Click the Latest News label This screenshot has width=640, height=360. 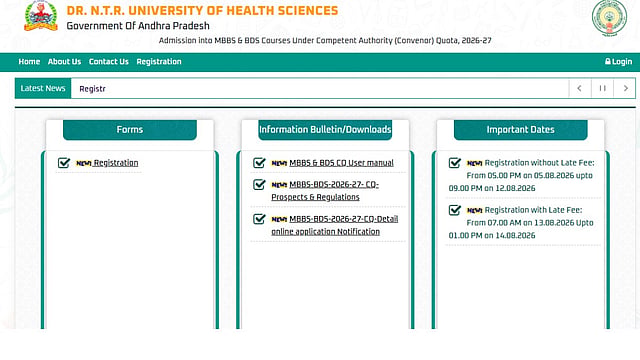43,88
